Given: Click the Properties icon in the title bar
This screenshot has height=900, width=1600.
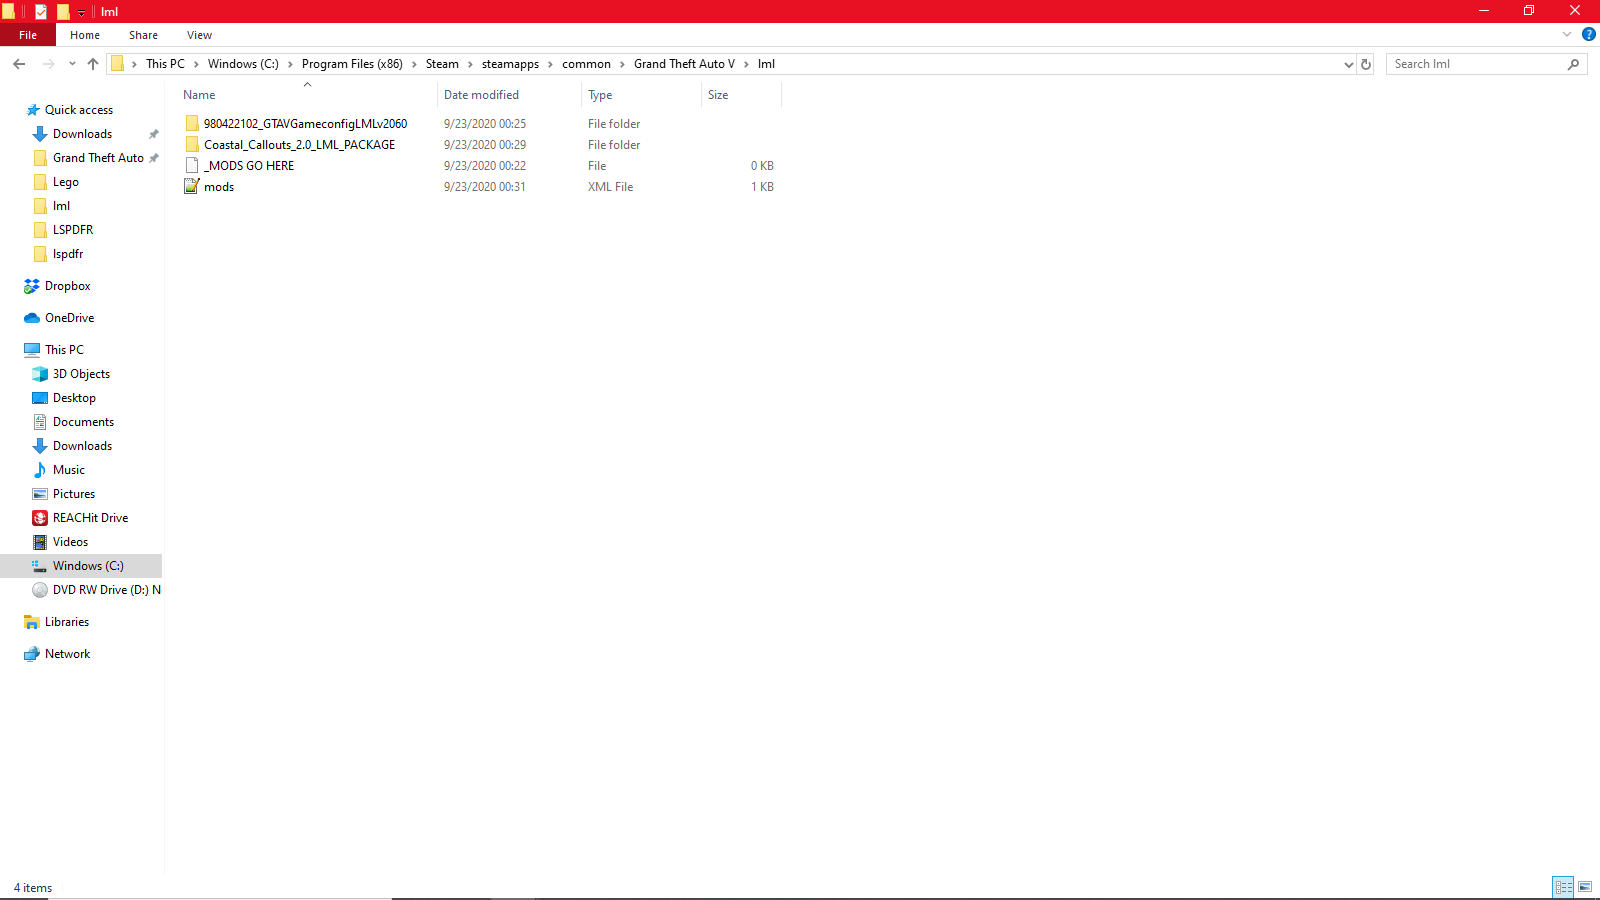Looking at the screenshot, I should pyautogui.click(x=41, y=12).
